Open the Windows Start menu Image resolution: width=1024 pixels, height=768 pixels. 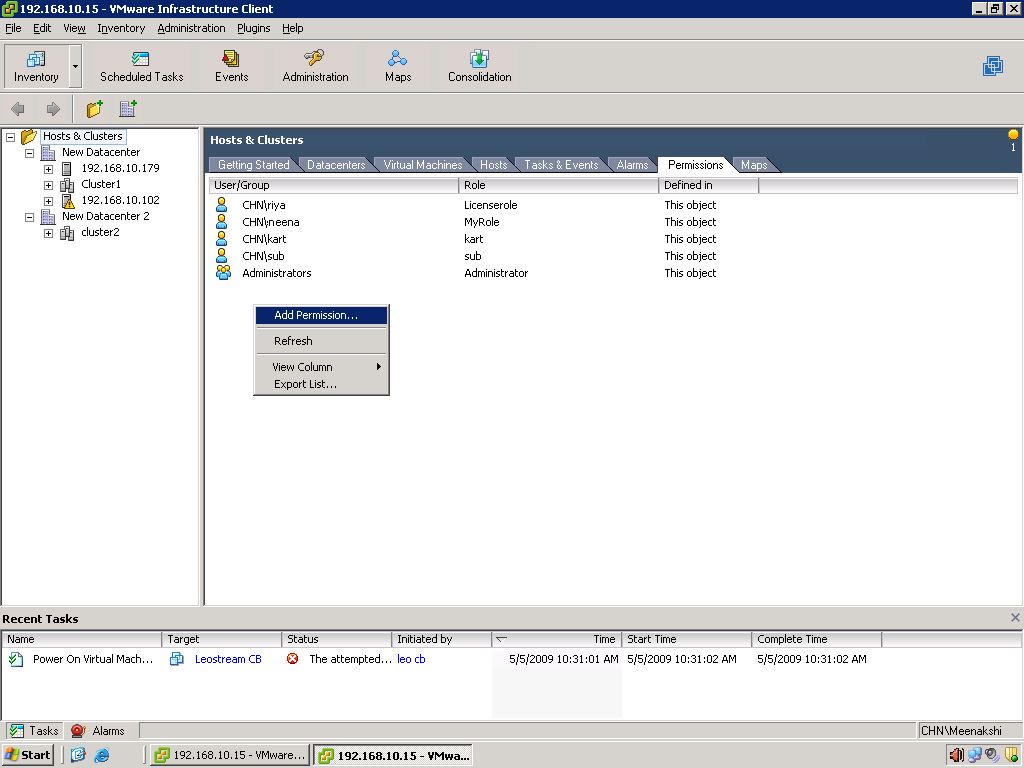tap(27, 755)
